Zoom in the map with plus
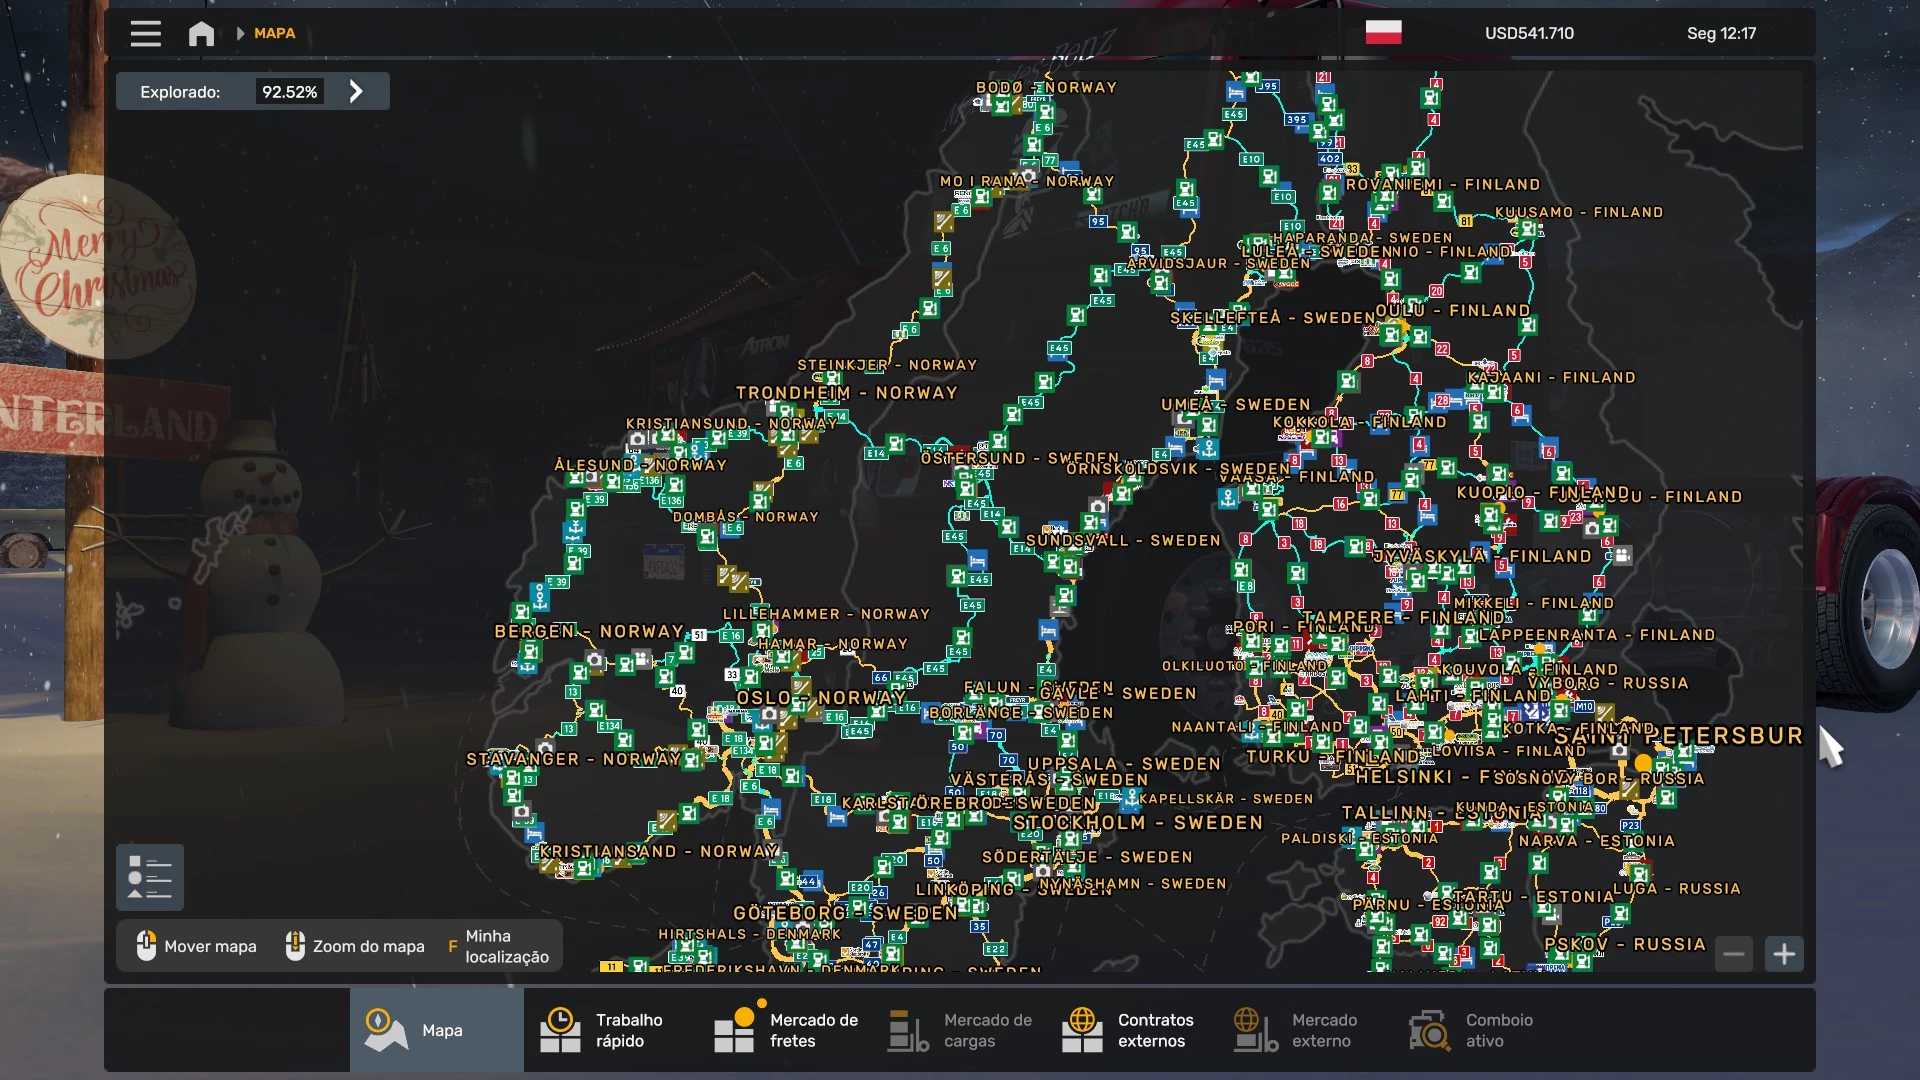Screen dimensions: 1920x1080 [x=1784, y=954]
